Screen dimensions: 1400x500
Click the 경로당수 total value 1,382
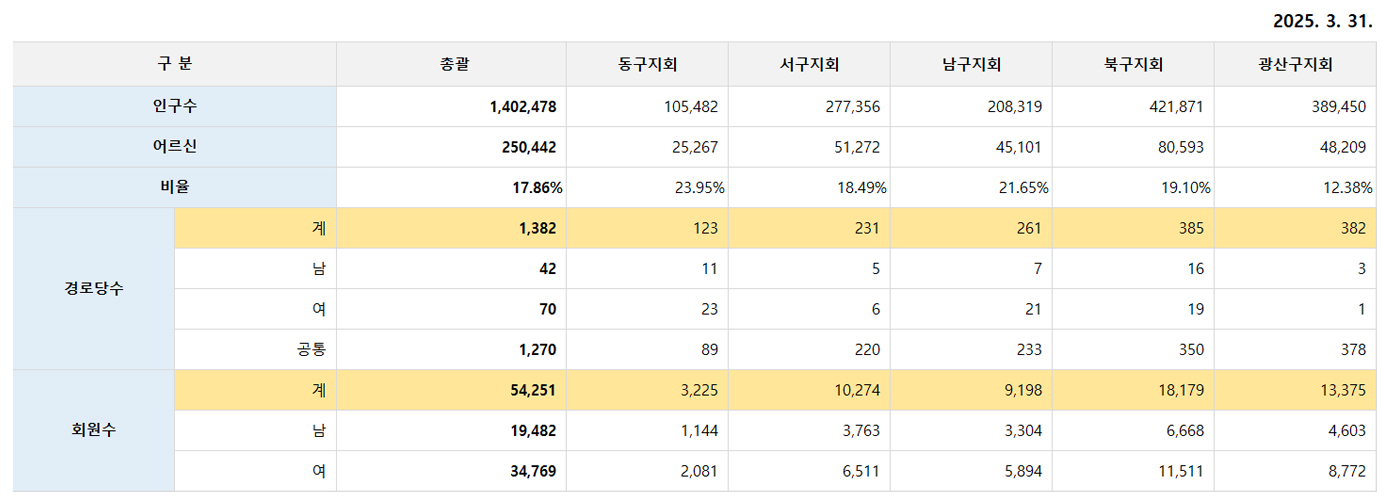[x=538, y=228]
